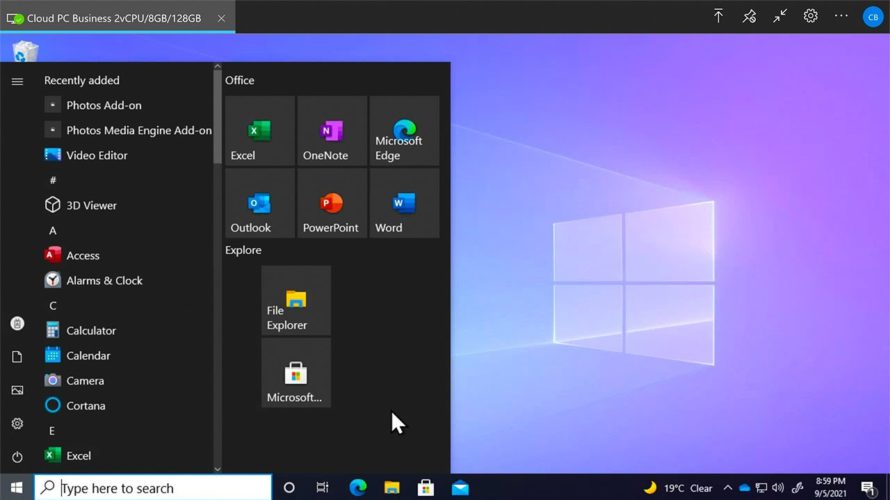Viewport: 890px width, 500px height.
Task: Click the Office tile group header
Action: point(240,80)
